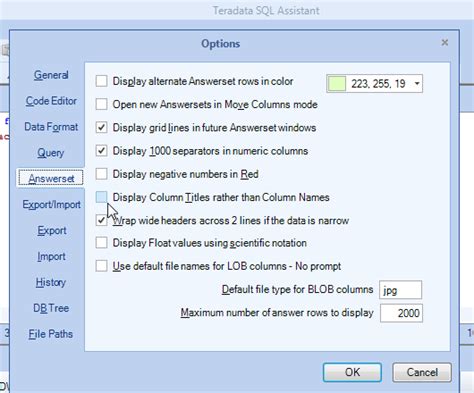Select the History tab
The image size is (474, 393).
(x=51, y=282)
